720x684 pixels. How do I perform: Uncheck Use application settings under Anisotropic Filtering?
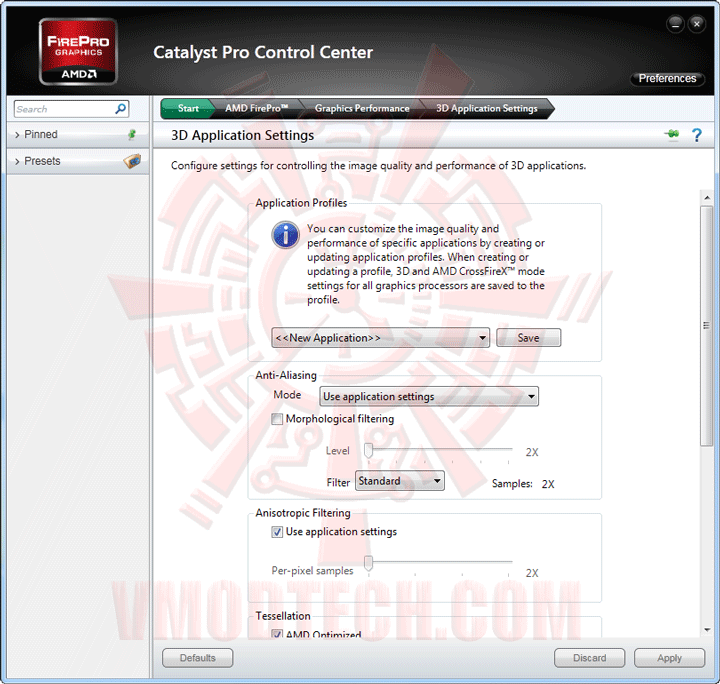[x=277, y=532]
